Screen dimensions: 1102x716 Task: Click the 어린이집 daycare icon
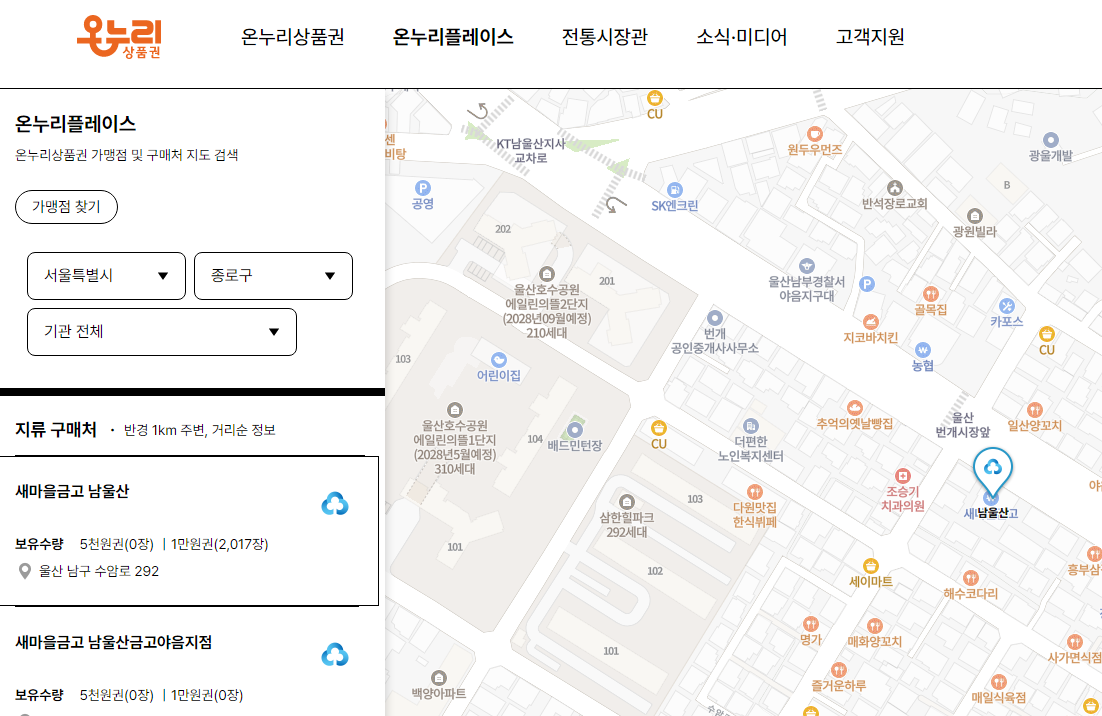point(499,360)
